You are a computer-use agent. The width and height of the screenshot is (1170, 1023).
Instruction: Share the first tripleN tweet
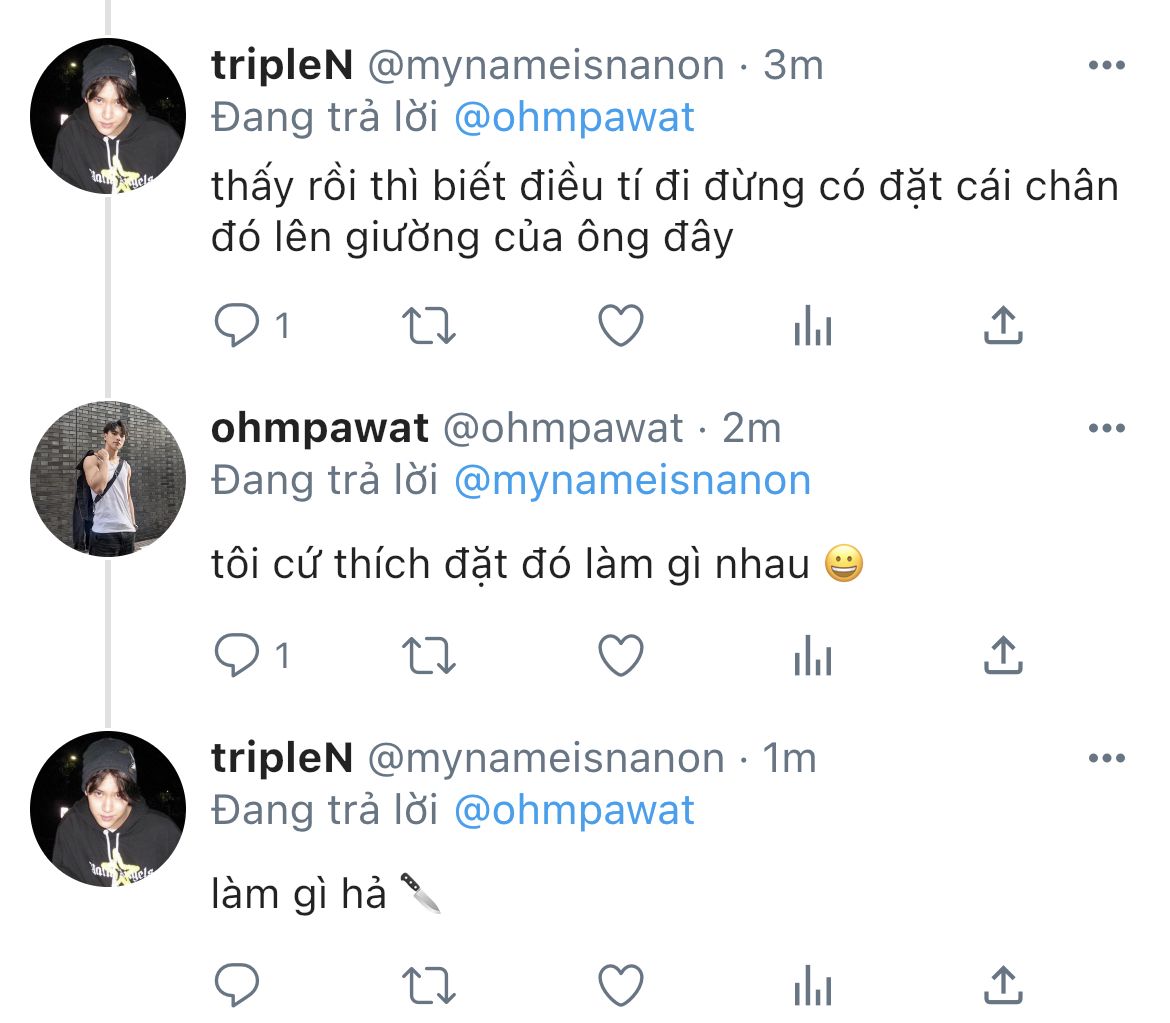pos(1003,326)
